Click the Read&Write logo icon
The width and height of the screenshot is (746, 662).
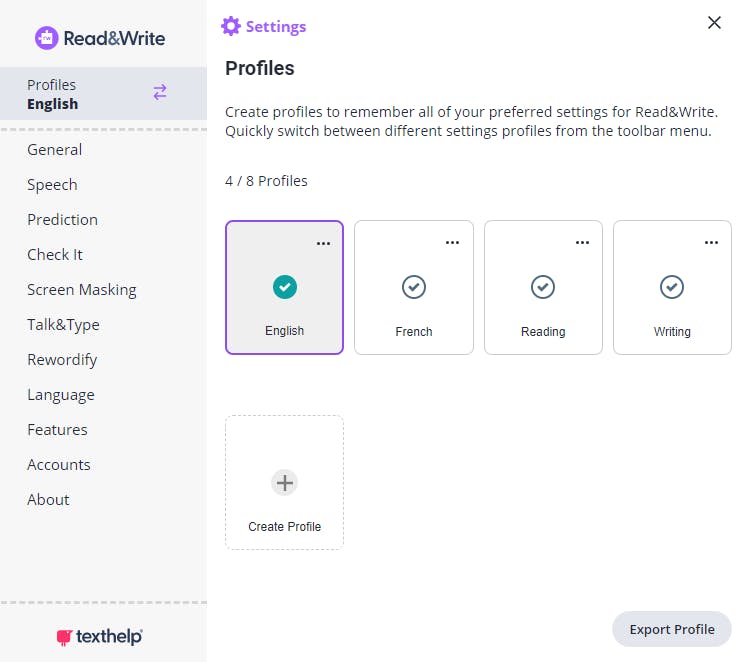(47, 39)
